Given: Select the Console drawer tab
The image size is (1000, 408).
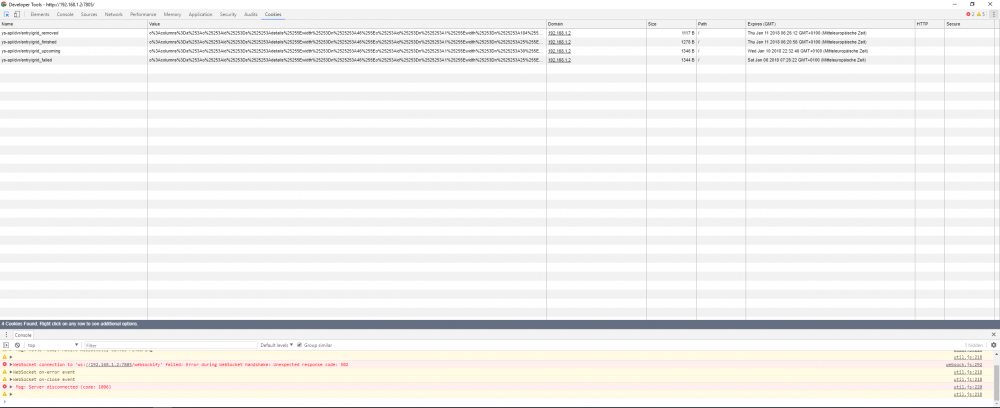Looking at the screenshot, I should pos(23,335).
